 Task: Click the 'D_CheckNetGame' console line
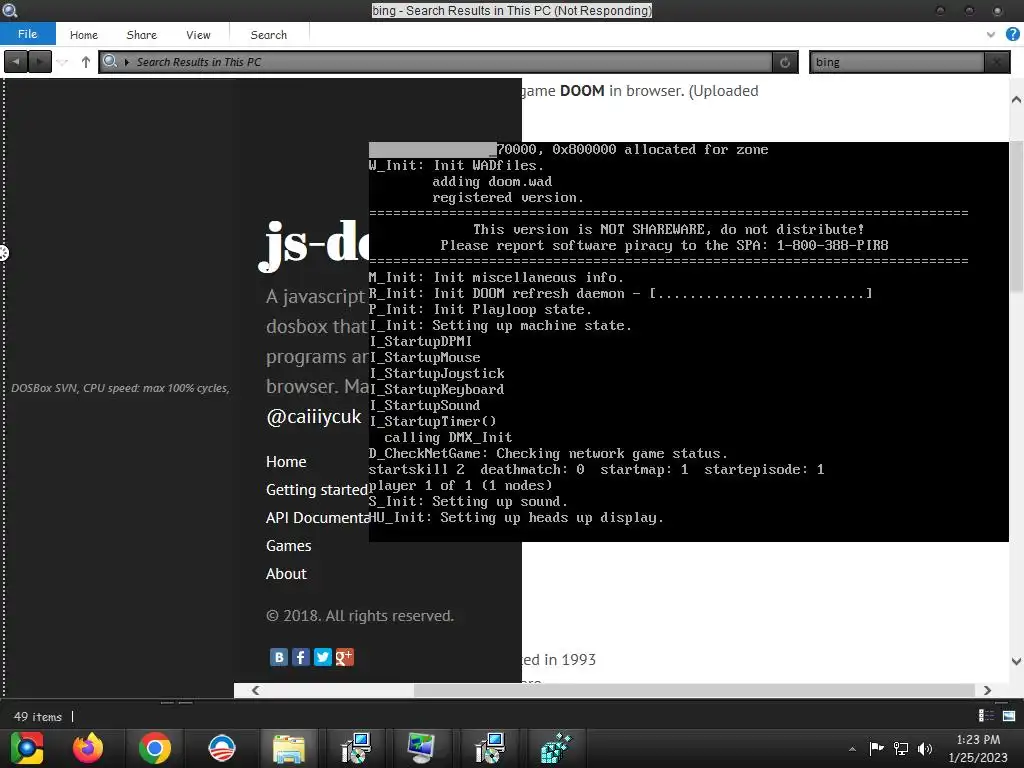click(548, 453)
